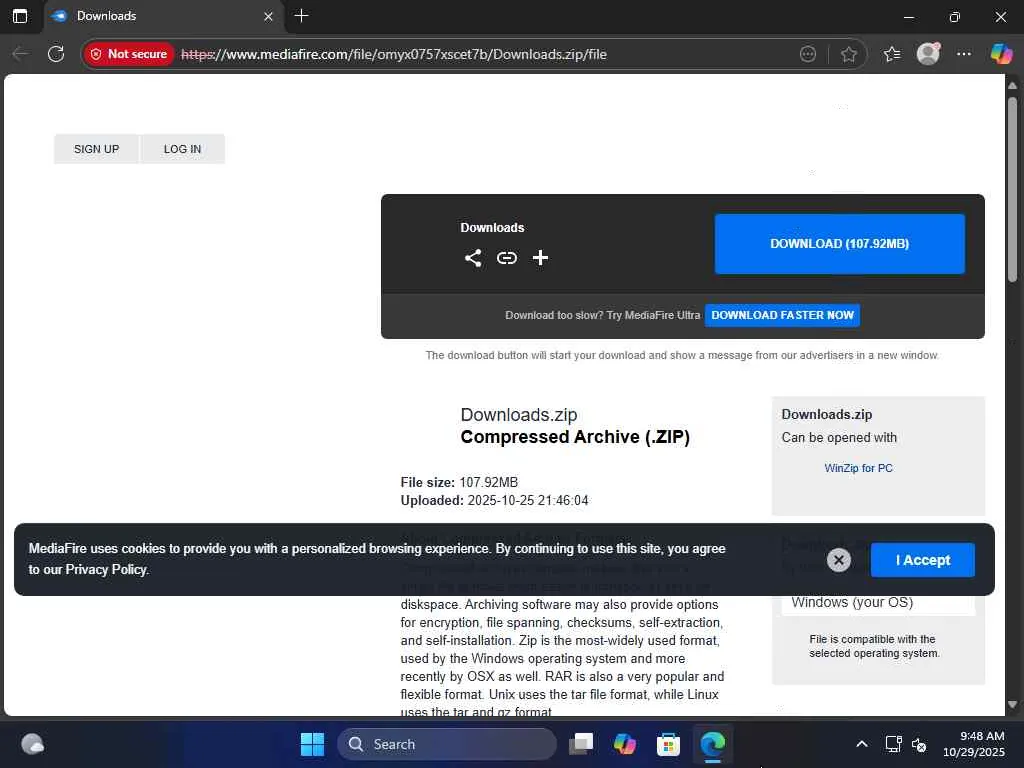Viewport: 1024px width, 768px height.
Task: Click the feedback smiley icon in address bar
Action: tap(808, 54)
